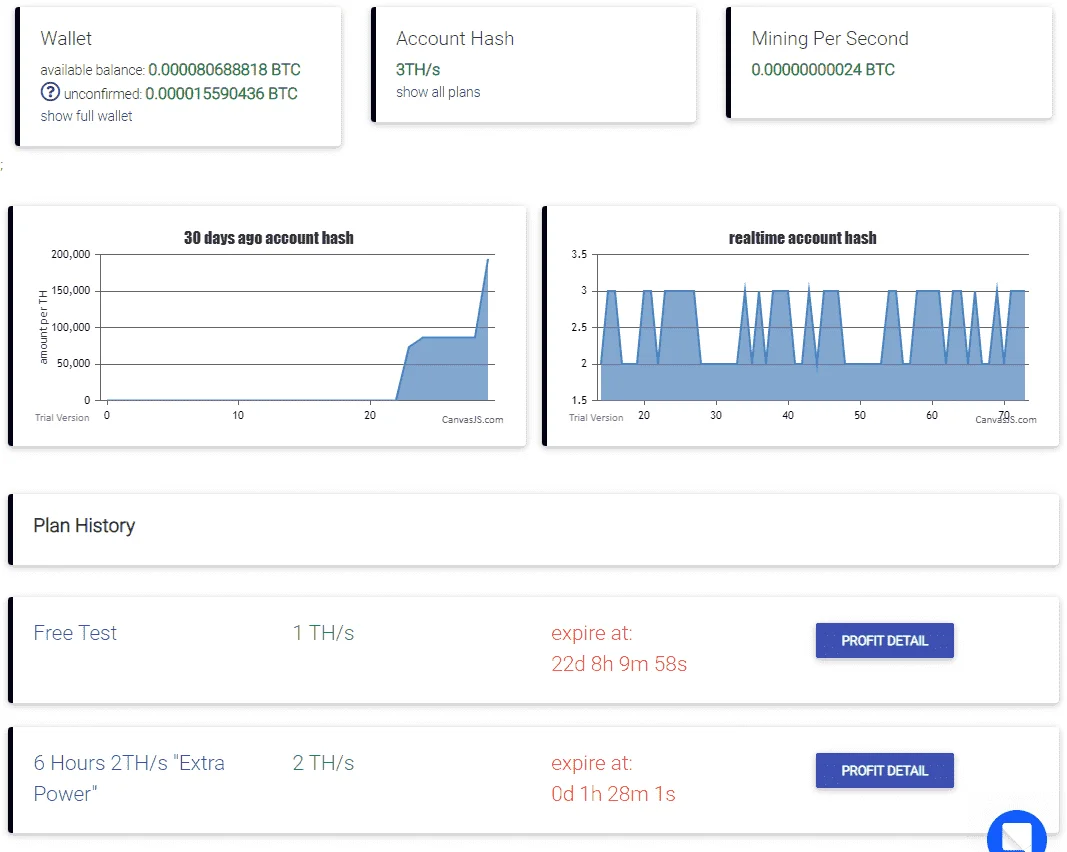The height and width of the screenshot is (852, 1067).
Task: Open the chat widget bubble icon
Action: (x=1017, y=832)
